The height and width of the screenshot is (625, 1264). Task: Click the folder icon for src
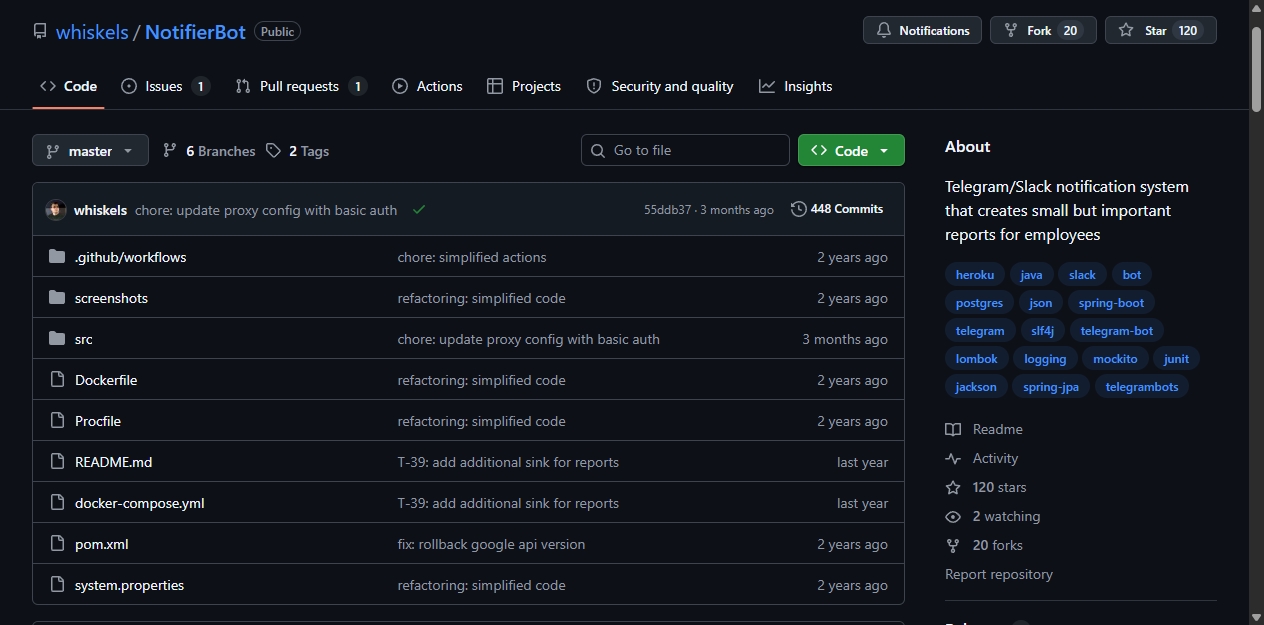pyautogui.click(x=57, y=339)
